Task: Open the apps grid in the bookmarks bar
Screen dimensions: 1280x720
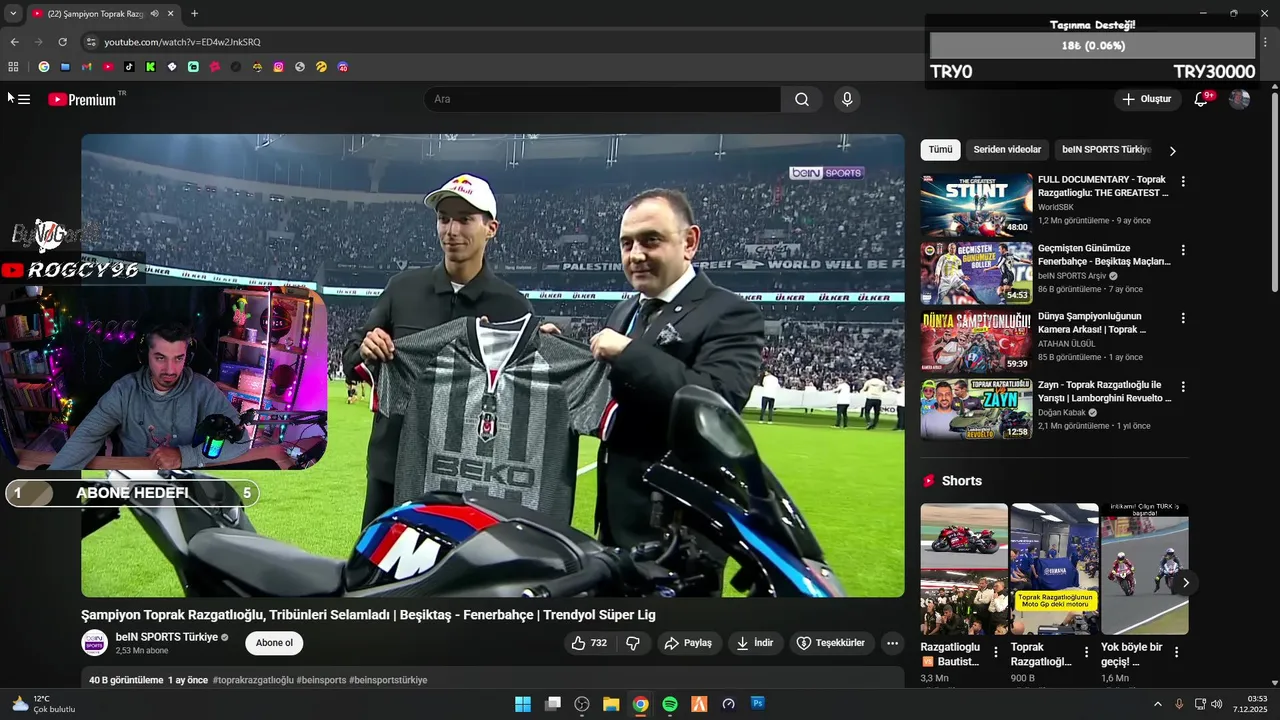Action: (x=13, y=67)
